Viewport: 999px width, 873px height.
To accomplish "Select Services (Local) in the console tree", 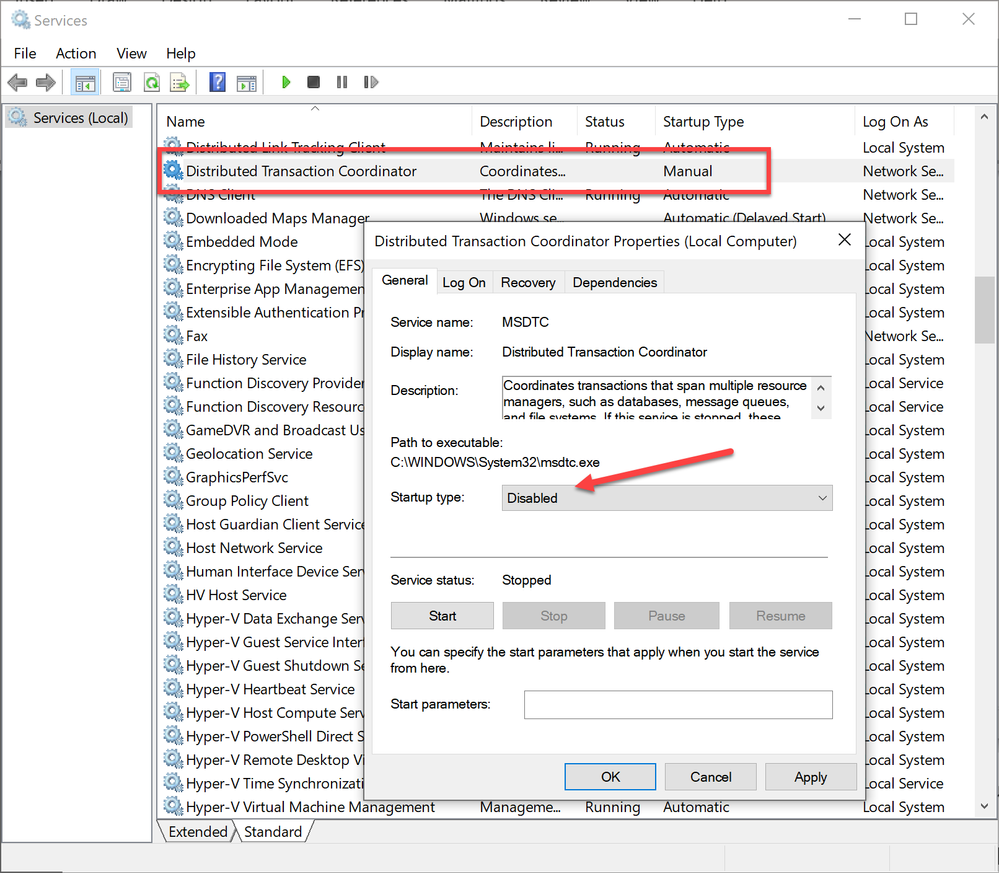I will (x=69, y=118).
